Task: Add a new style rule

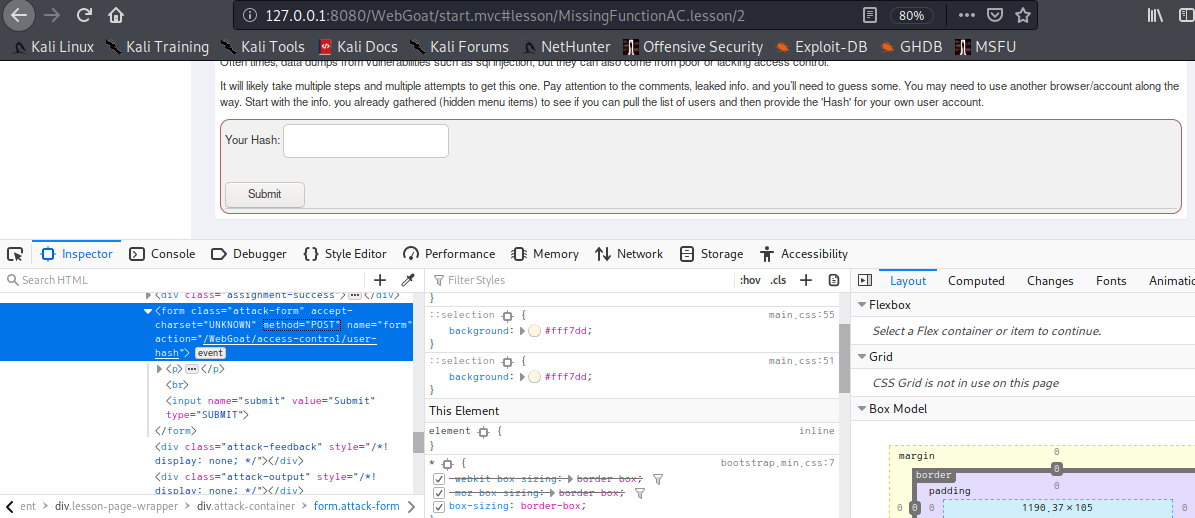Action: [806, 280]
